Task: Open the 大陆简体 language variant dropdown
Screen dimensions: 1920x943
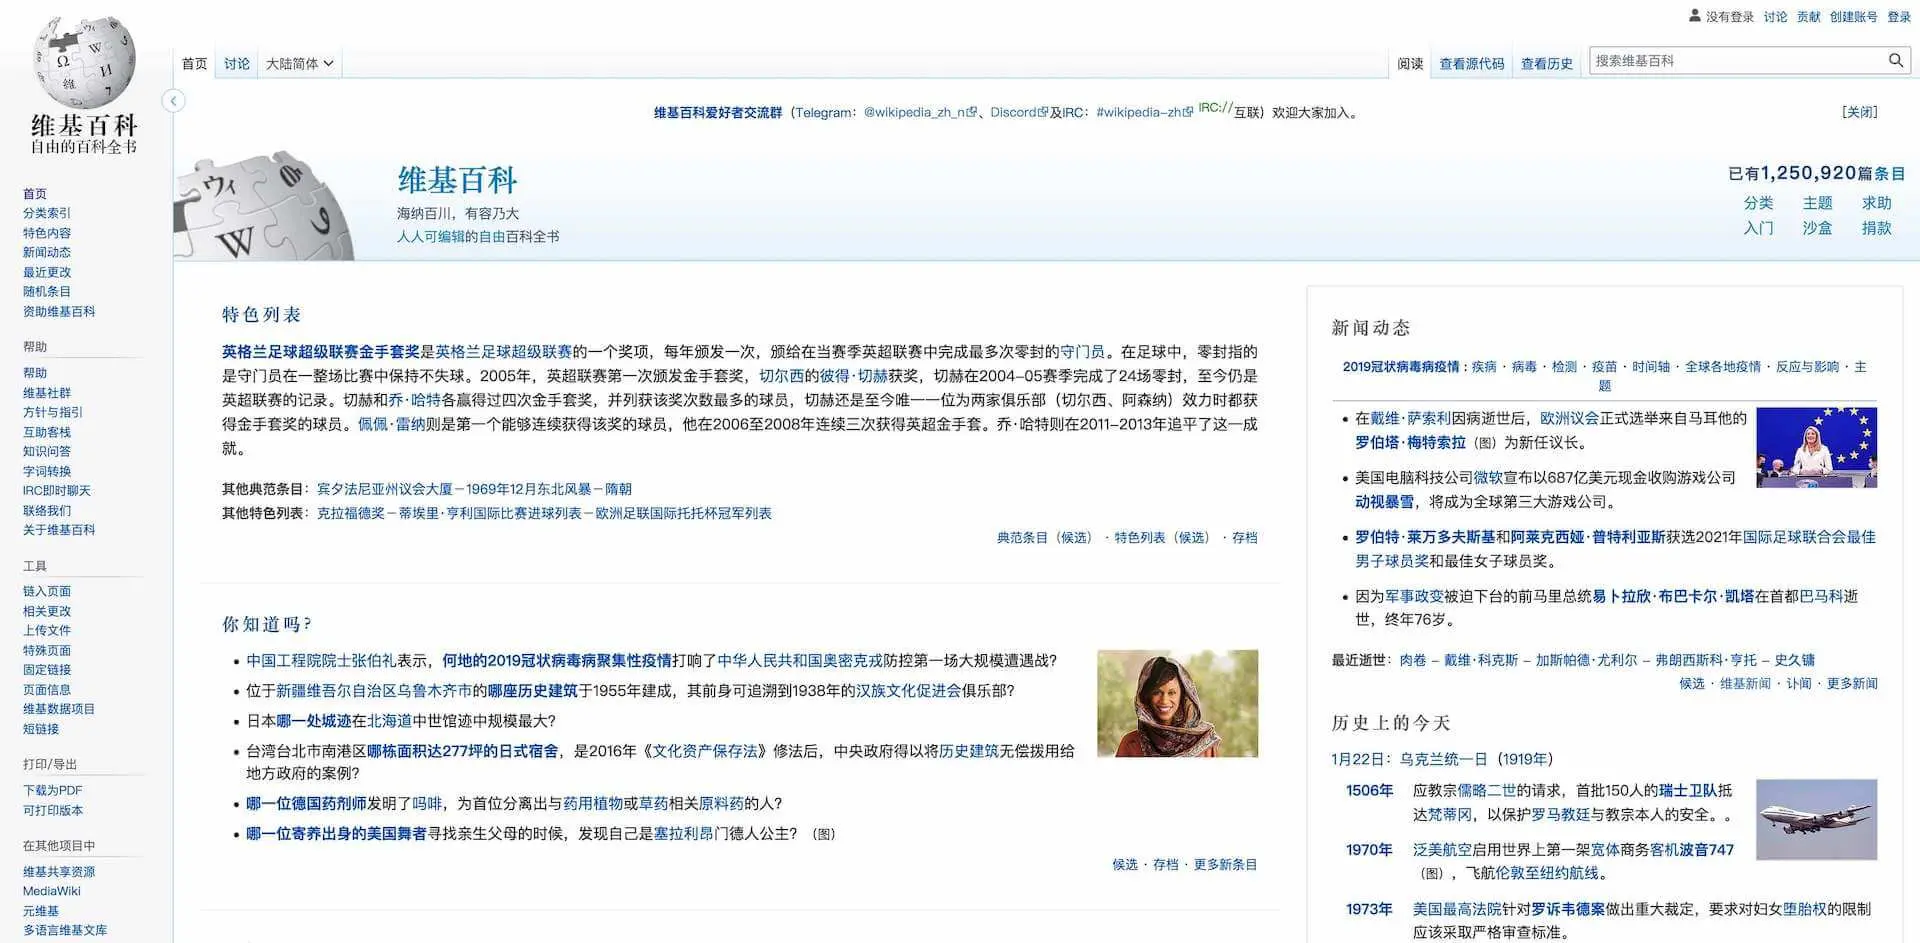Action: [x=299, y=64]
